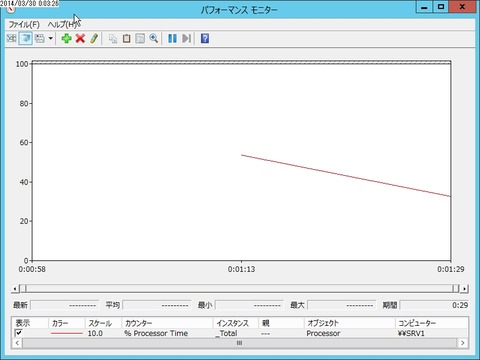Click the 最新 value field
Image resolution: width=480 pixels, height=360 pixels.
pos(65,305)
